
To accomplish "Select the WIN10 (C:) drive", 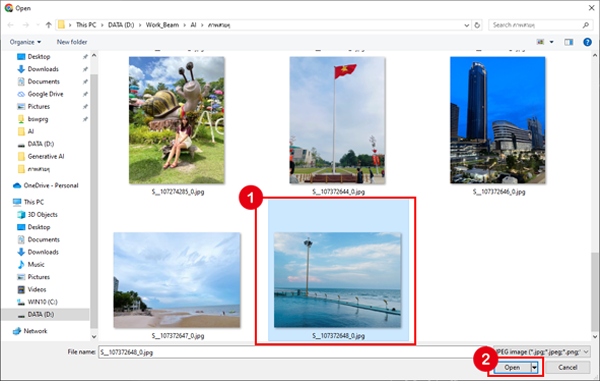I will click(42, 302).
